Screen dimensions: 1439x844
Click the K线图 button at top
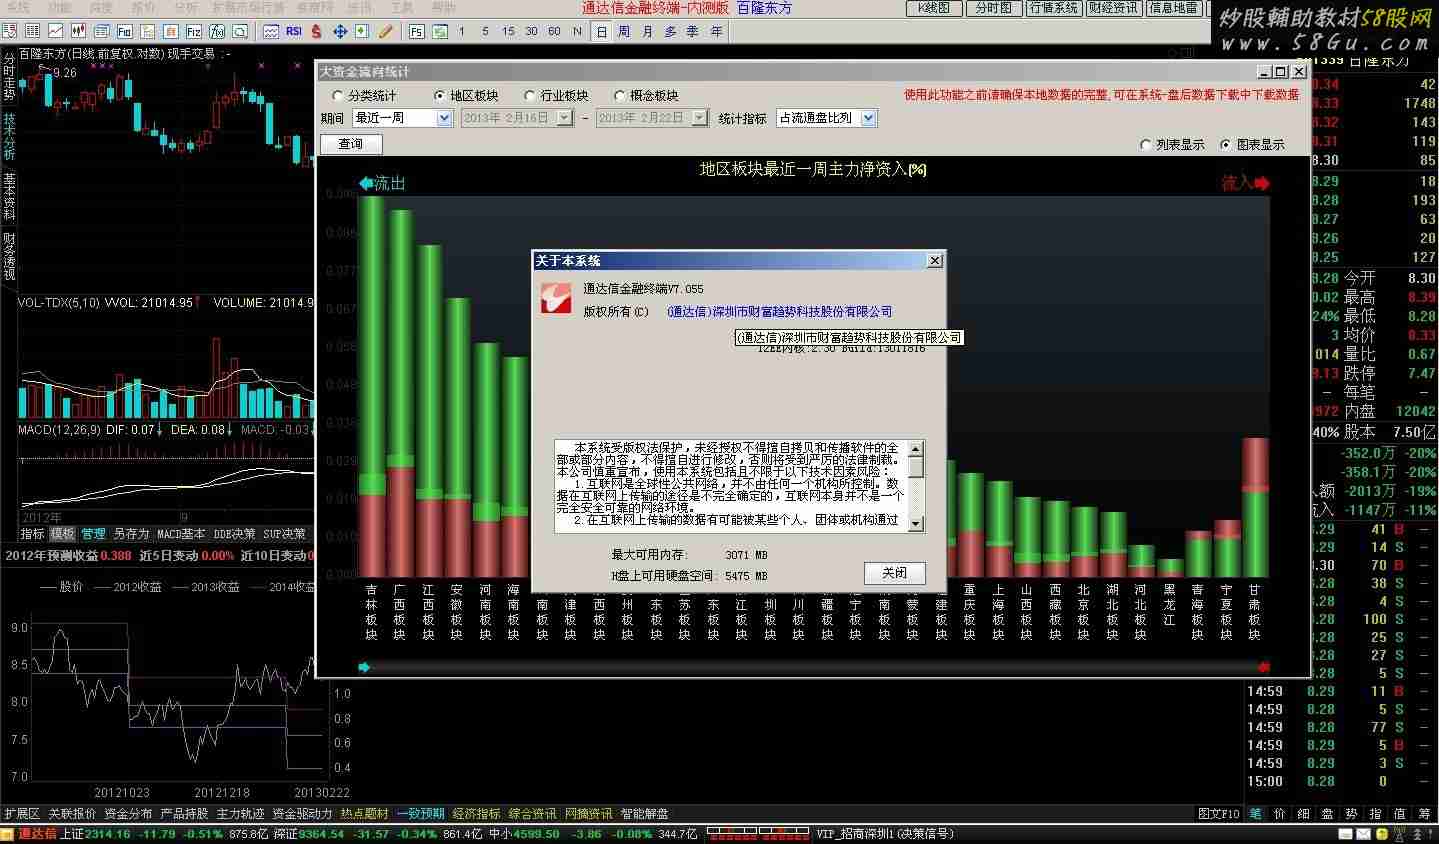coord(934,8)
